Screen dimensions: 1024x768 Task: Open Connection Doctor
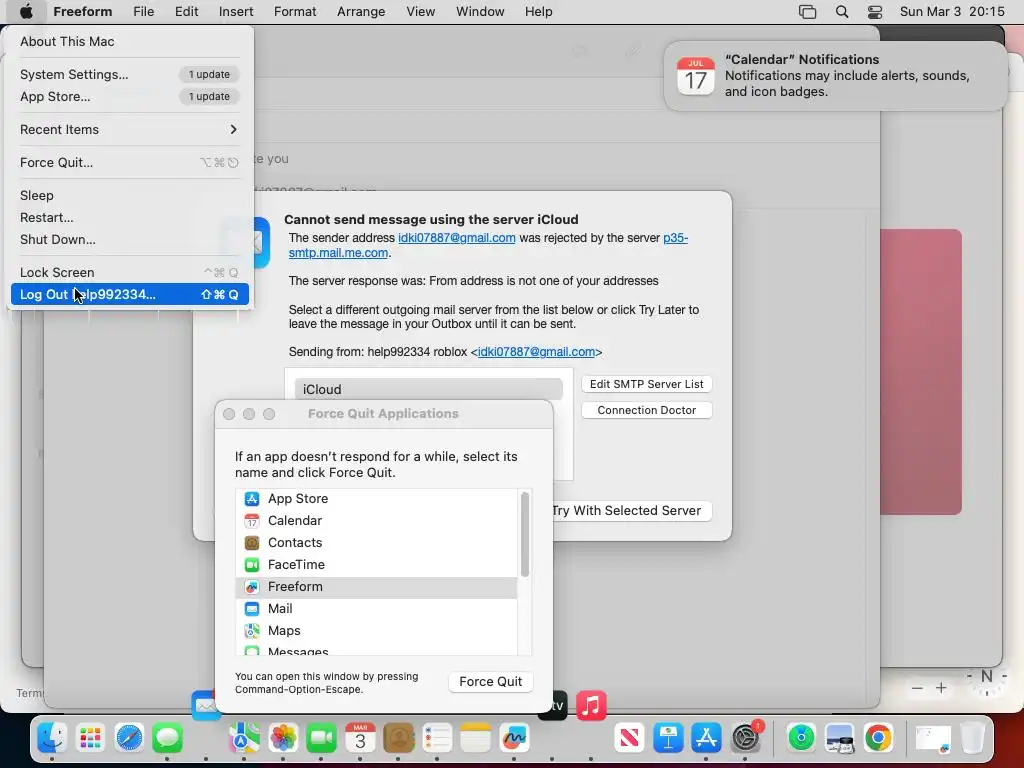coord(647,410)
